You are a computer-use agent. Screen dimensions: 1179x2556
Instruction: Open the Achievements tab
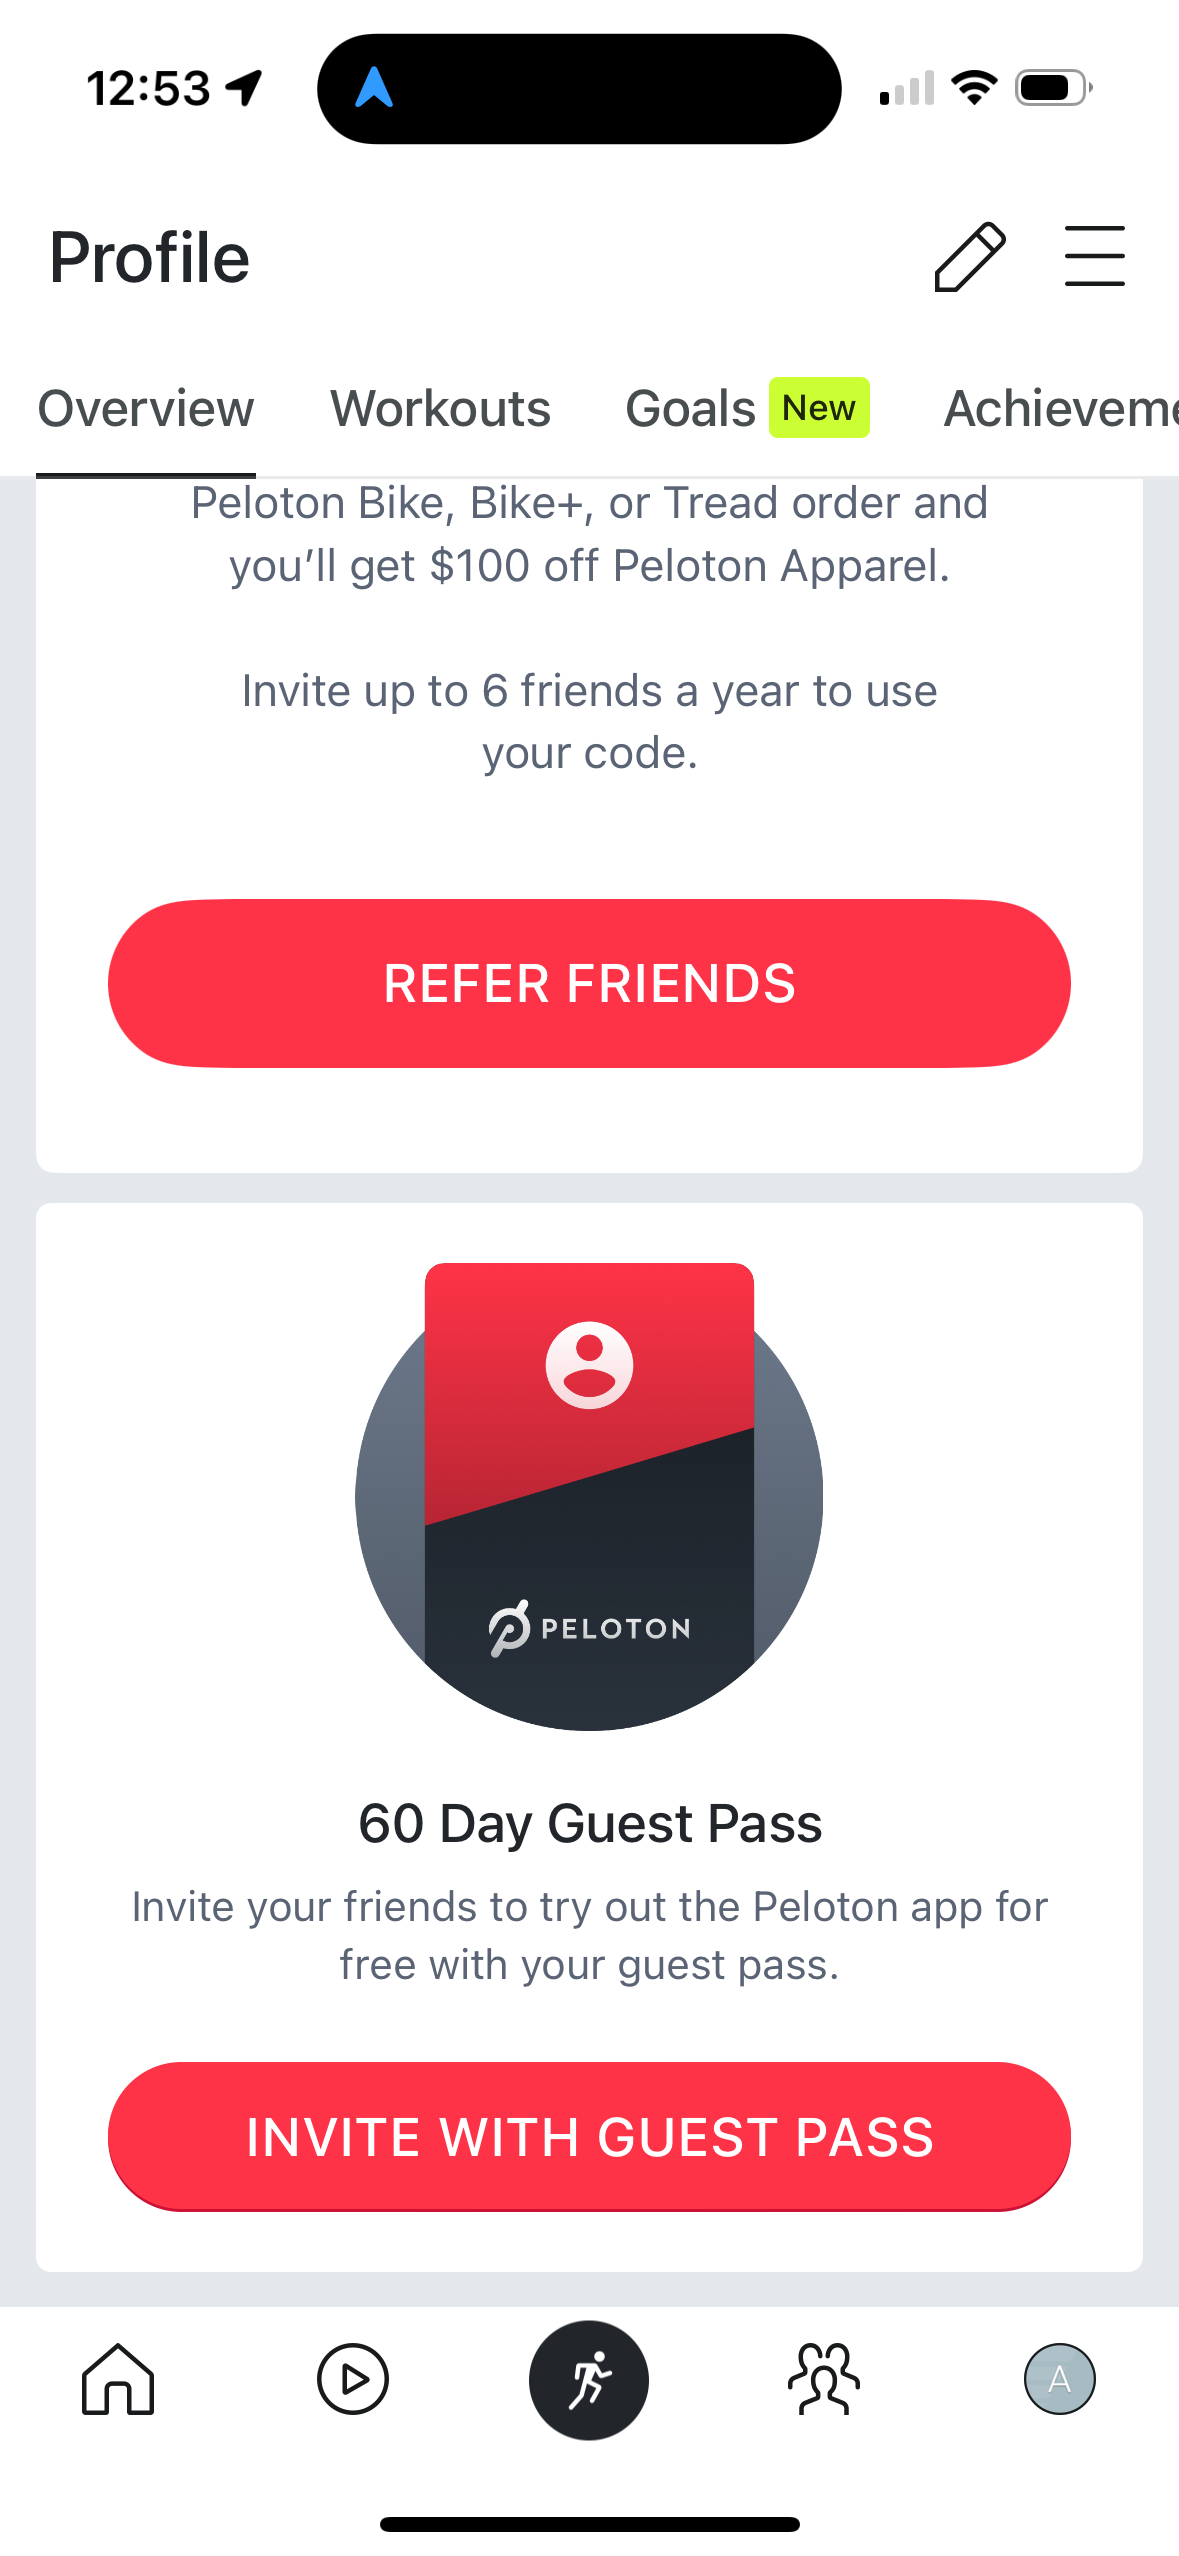click(x=1060, y=409)
